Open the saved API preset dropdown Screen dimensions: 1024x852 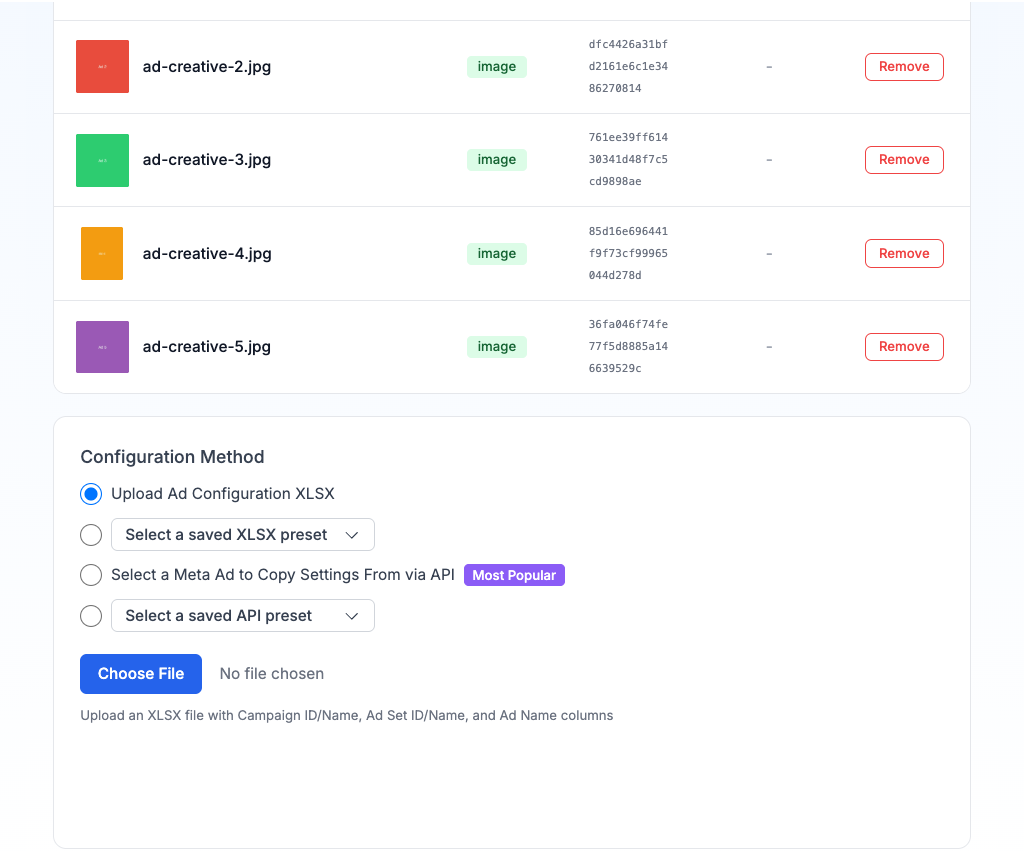pyautogui.click(x=242, y=616)
